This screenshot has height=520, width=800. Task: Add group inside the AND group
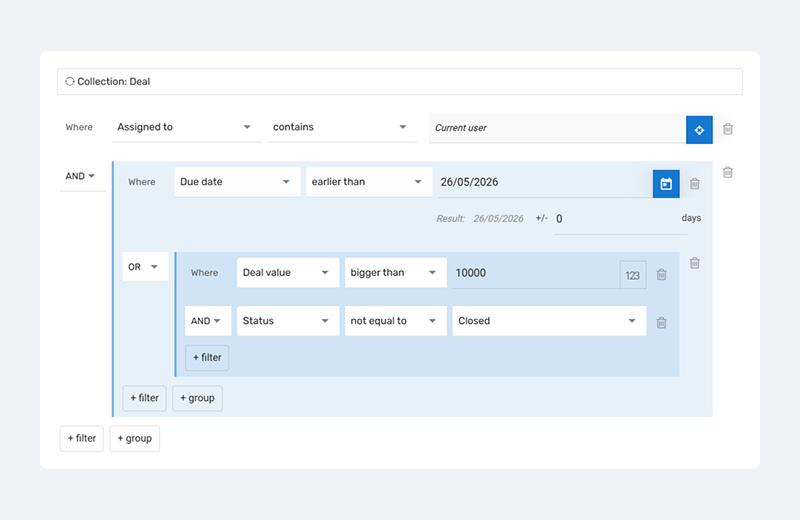(197, 398)
